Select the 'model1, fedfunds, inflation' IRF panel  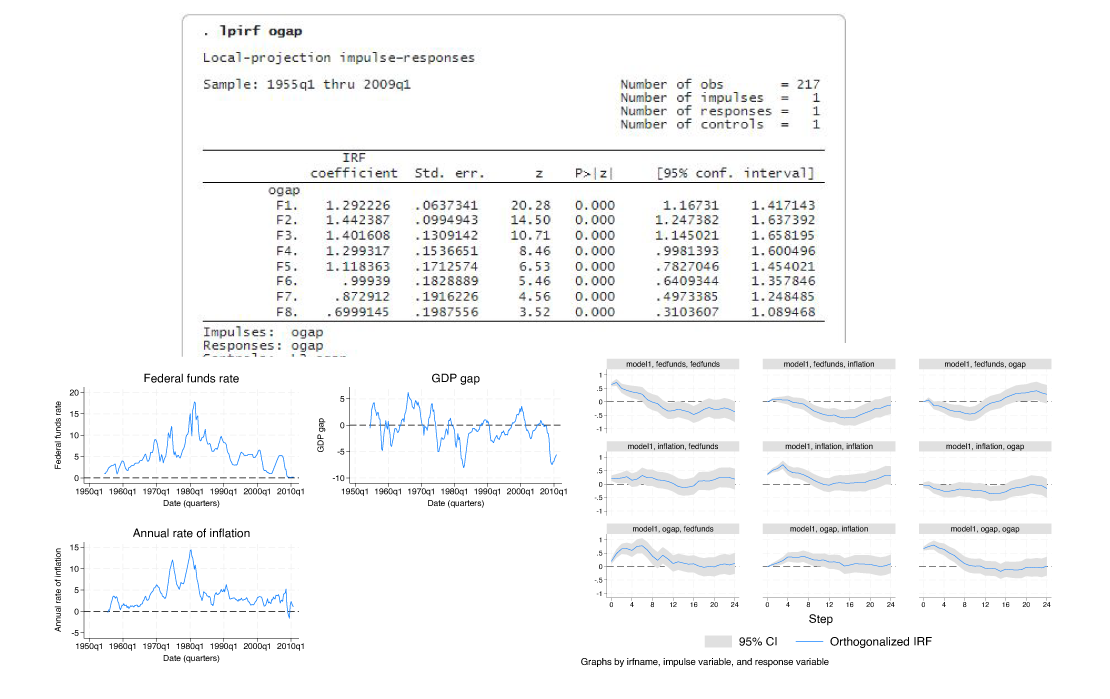point(828,397)
